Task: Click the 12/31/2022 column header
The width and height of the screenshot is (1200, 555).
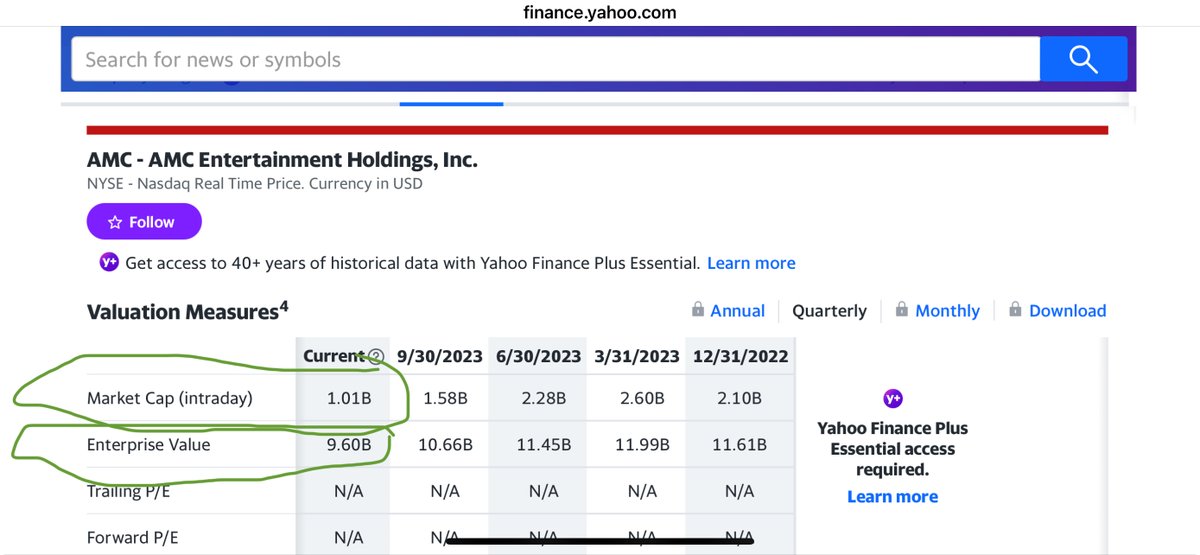Action: [739, 356]
